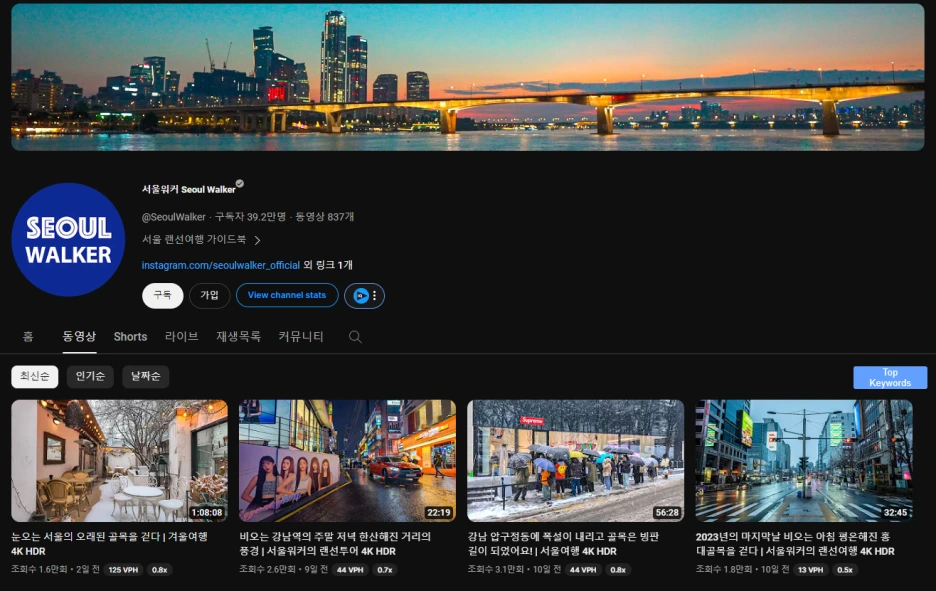Select the 날짜순 sort chip
Image resolution: width=936 pixels, height=591 pixels.
[x=146, y=376]
